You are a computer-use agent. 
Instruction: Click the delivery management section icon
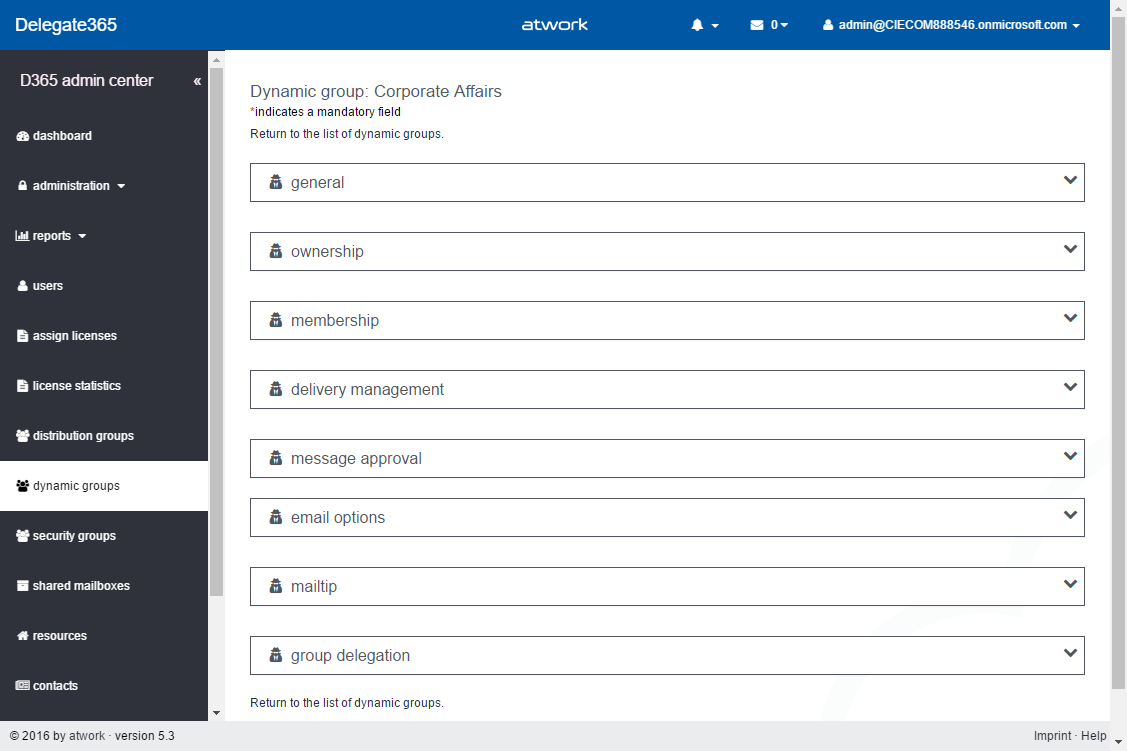coord(275,390)
